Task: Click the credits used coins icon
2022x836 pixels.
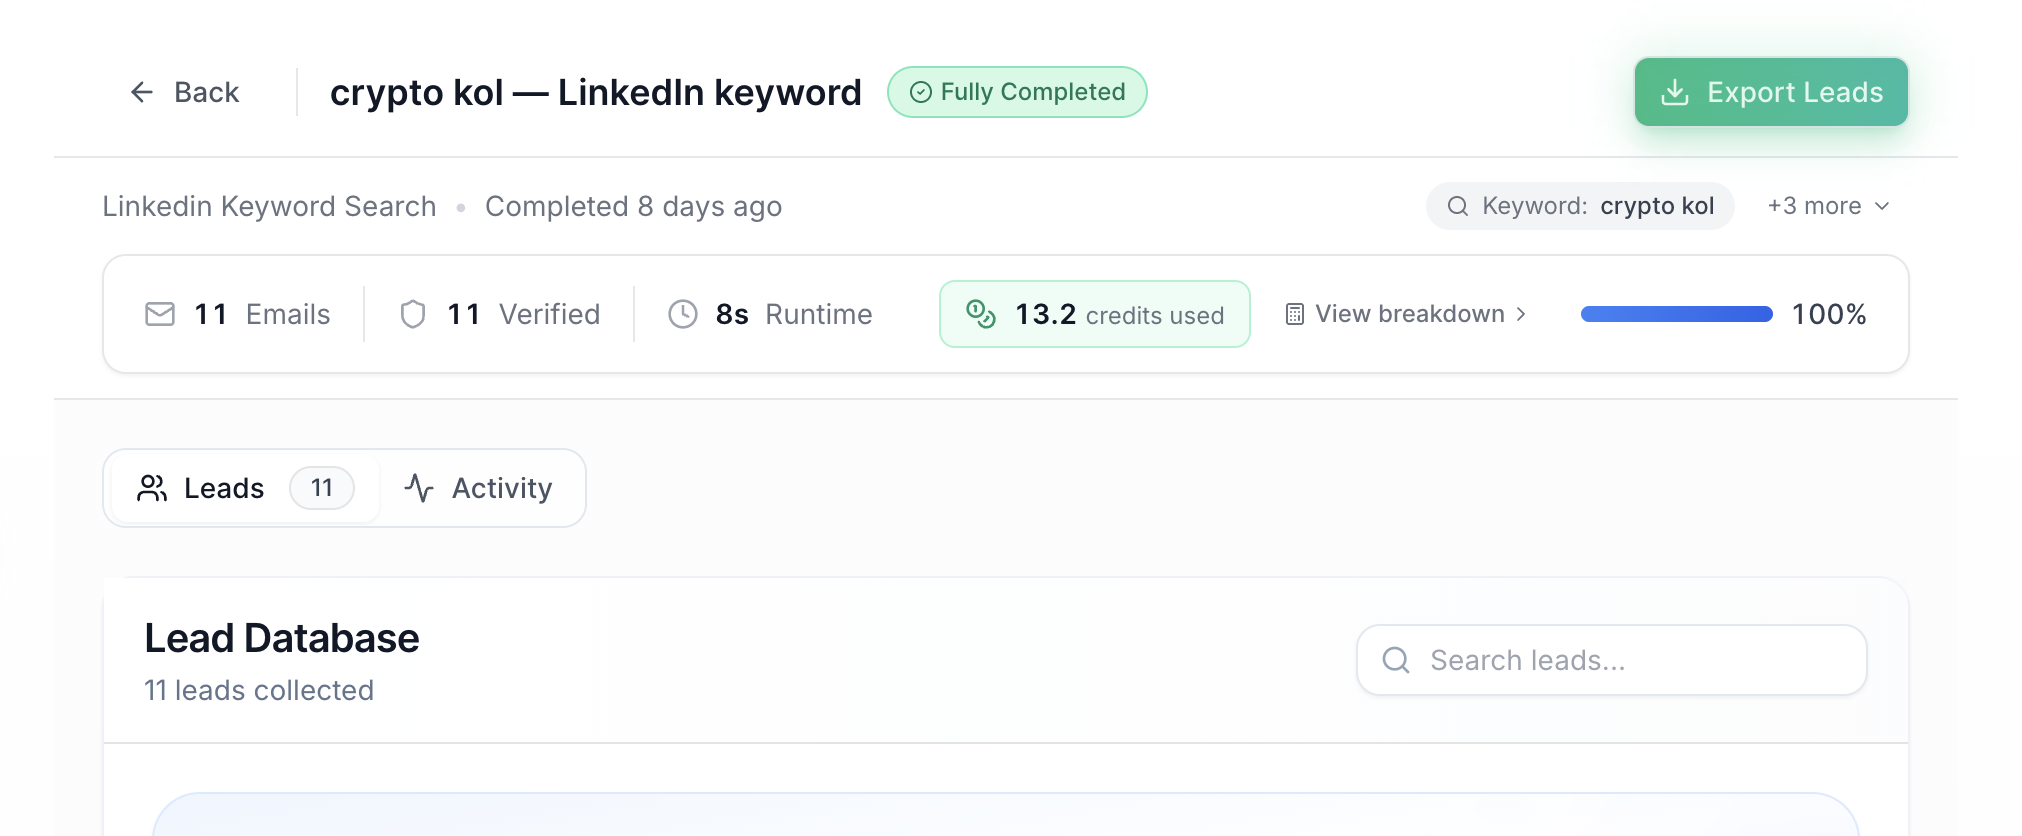Action: [x=983, y=314]
